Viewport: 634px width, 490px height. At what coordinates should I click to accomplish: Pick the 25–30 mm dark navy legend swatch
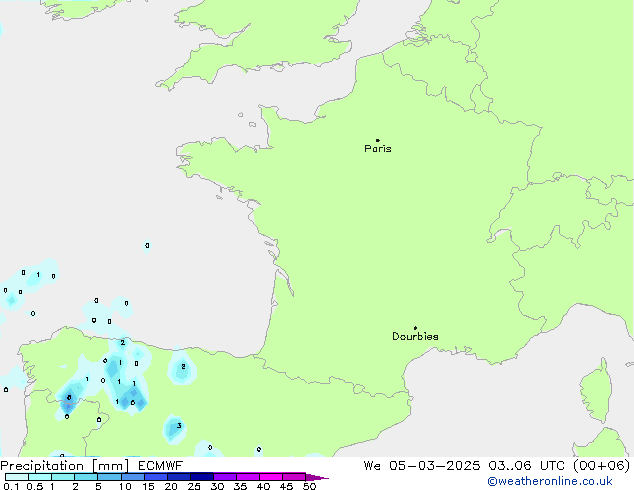pyautogui.click(x=202, y=477)
